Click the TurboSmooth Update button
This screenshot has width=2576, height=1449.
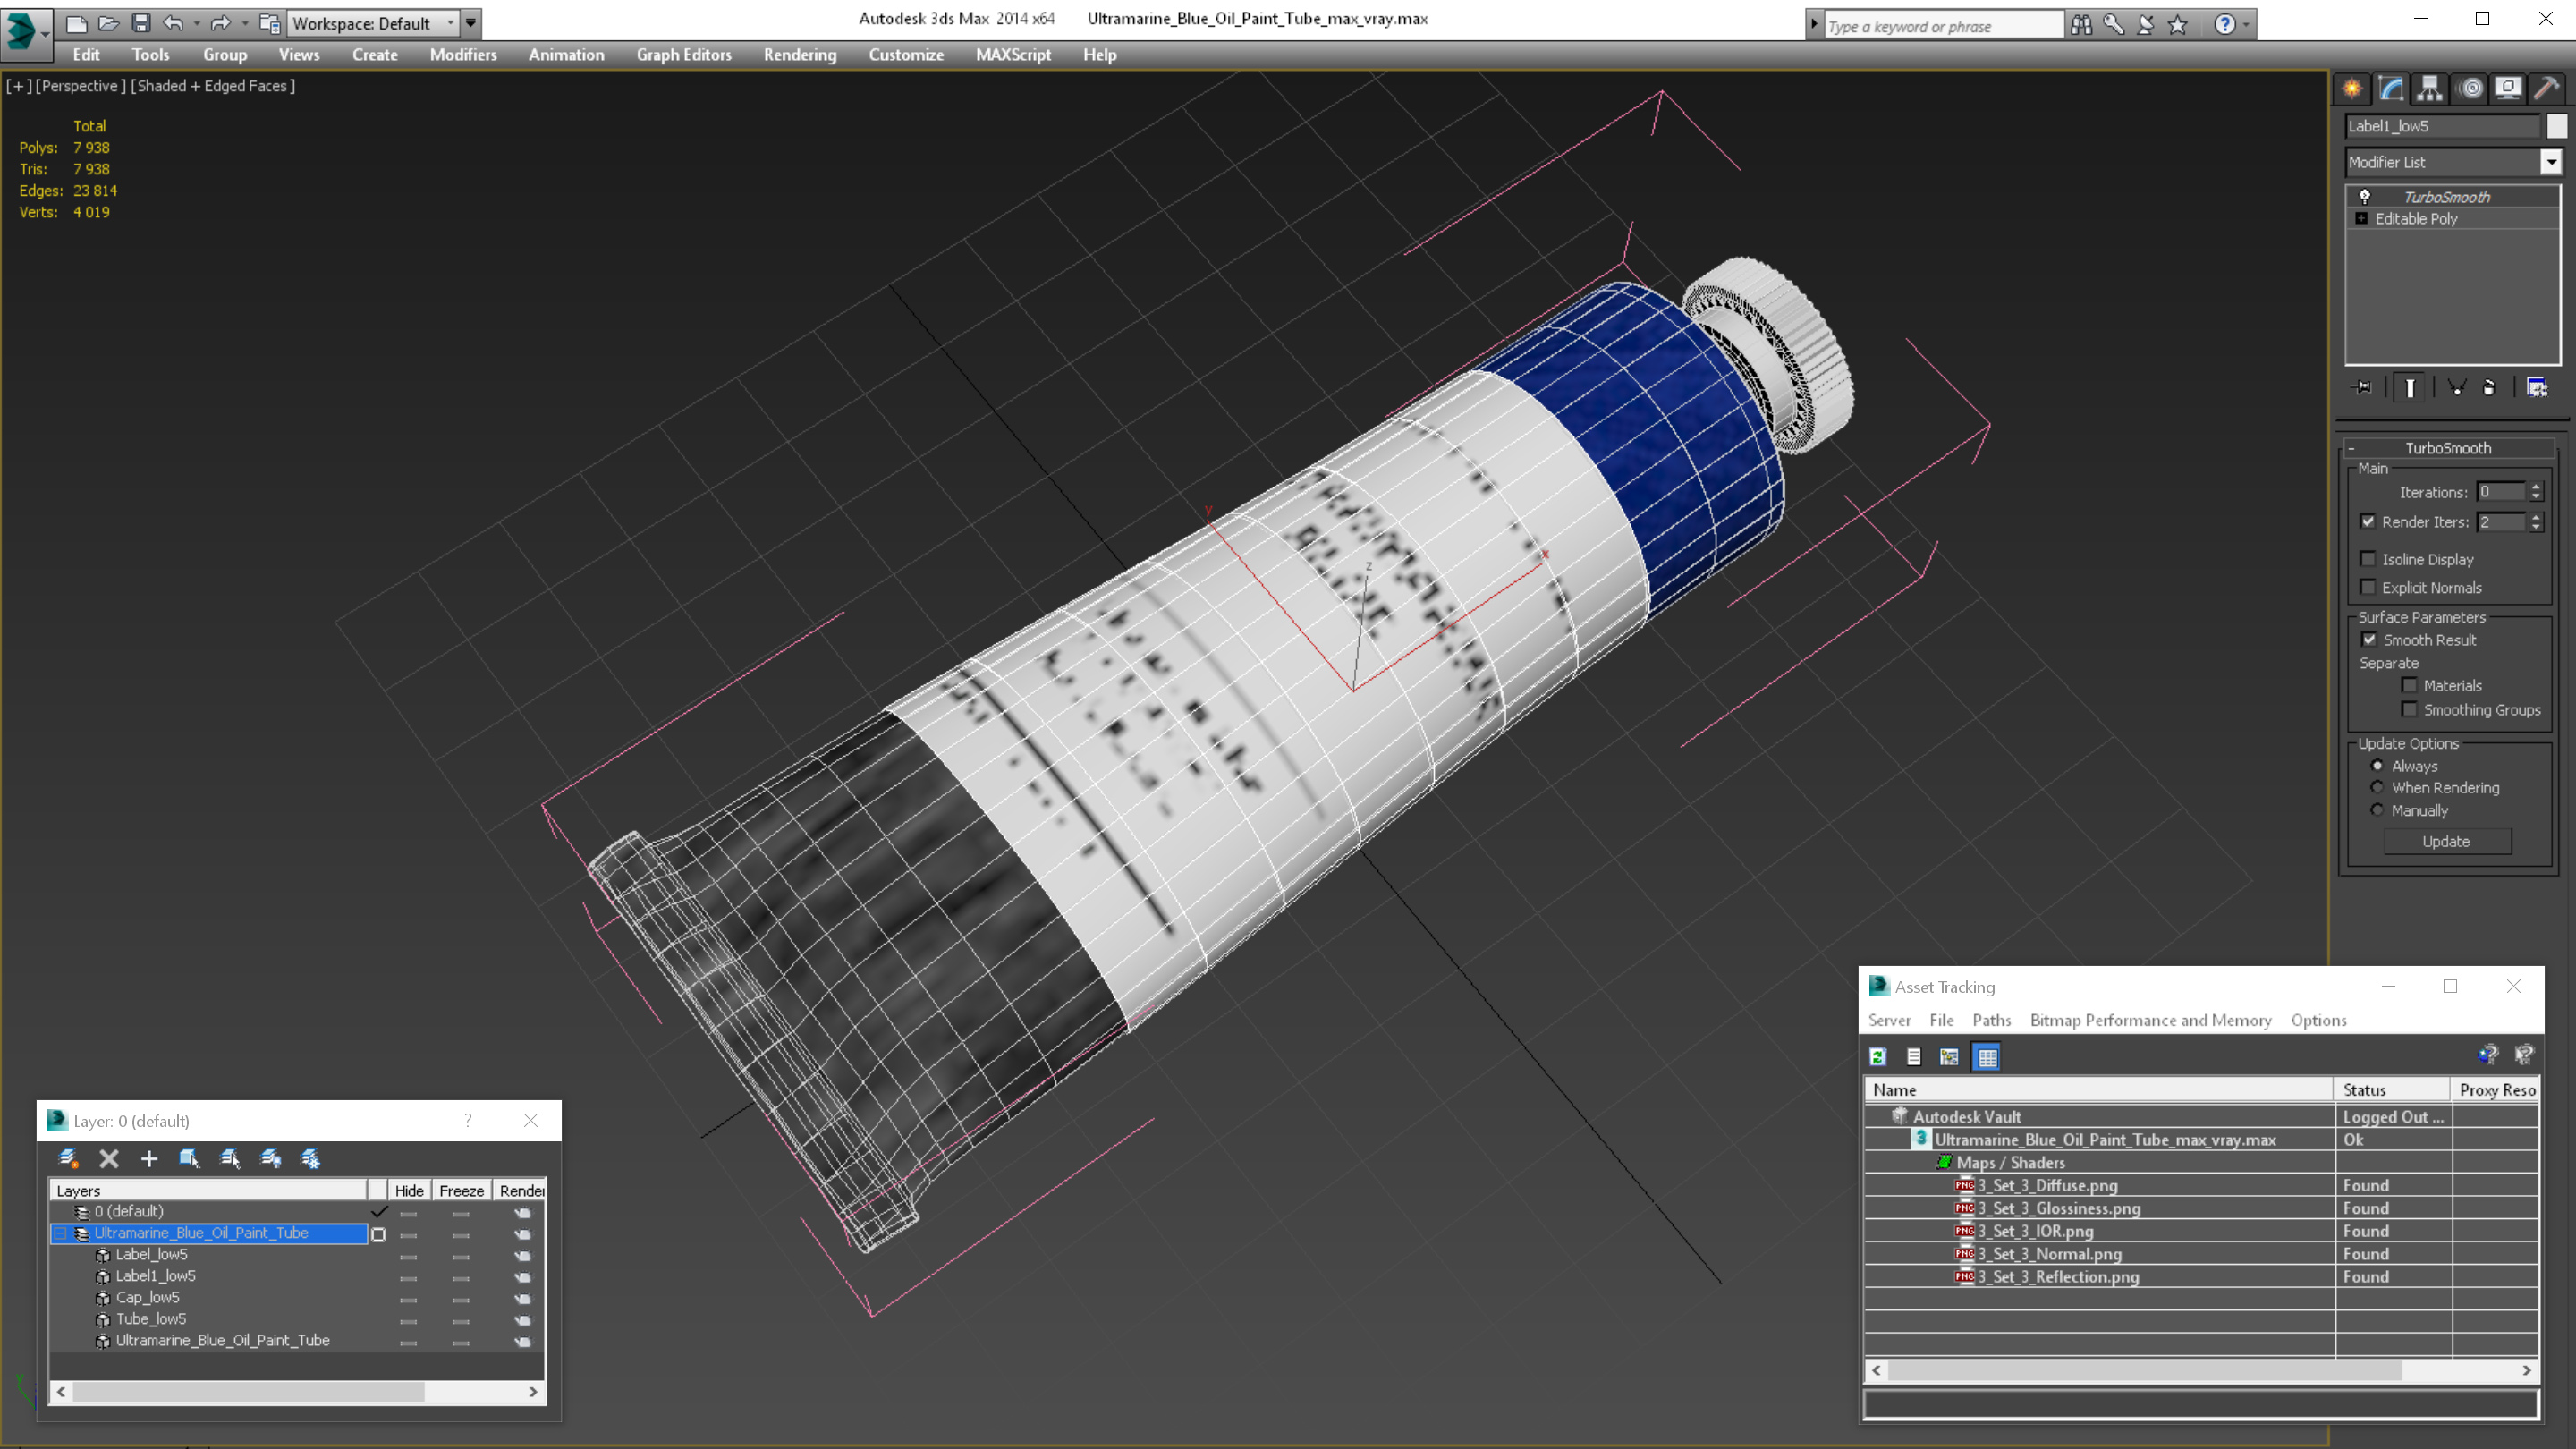click(x=2446, y=841)
